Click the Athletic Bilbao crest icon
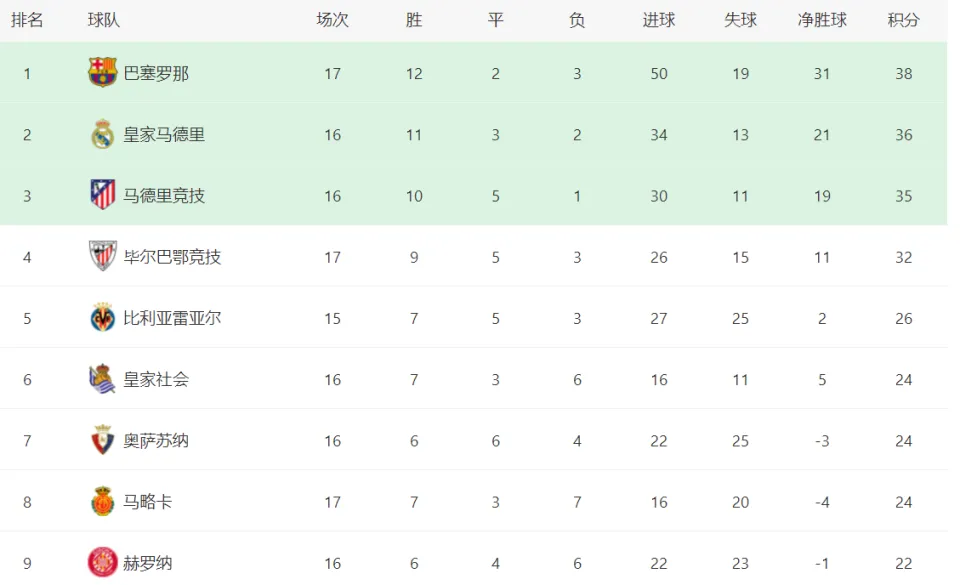Viewport: 960px width, 585px height. [x=102, y=256]
